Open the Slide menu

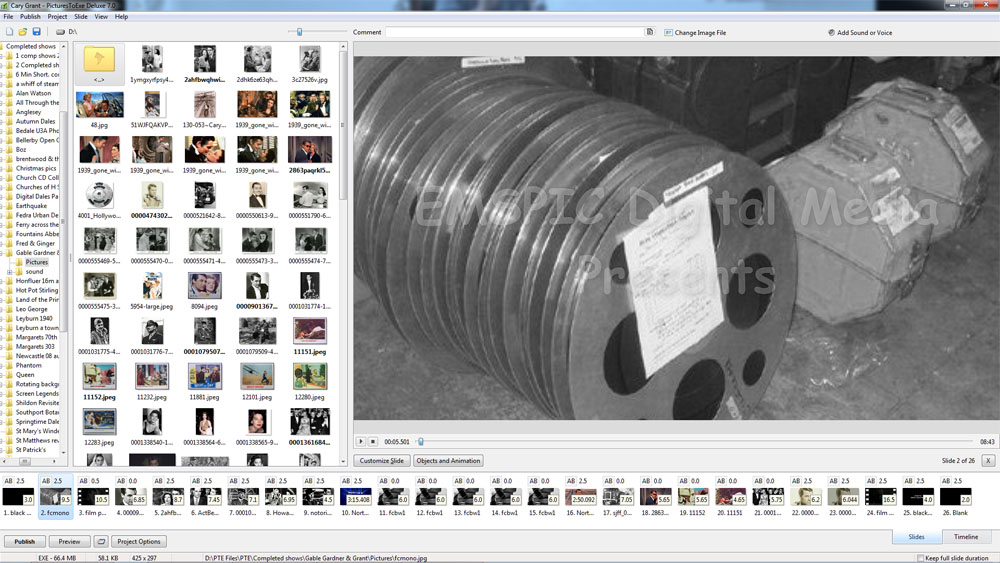81,17
